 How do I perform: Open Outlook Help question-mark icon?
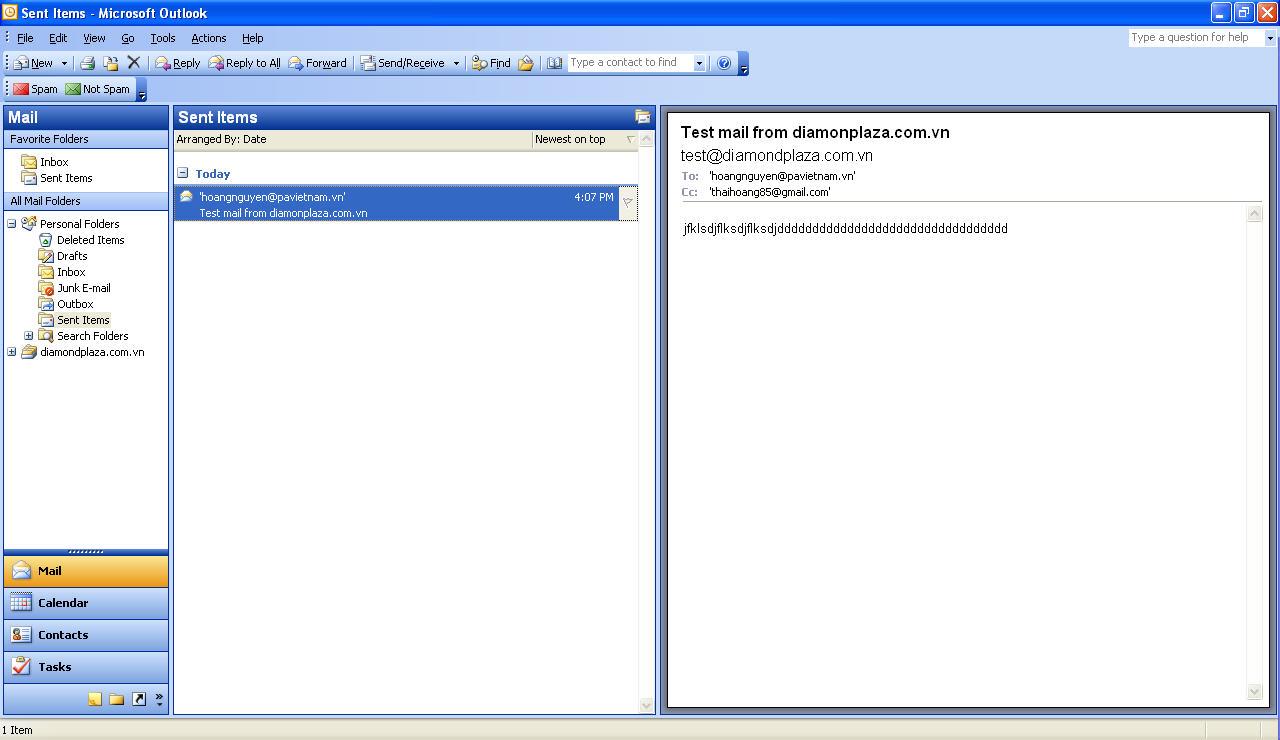coord(724,63)
